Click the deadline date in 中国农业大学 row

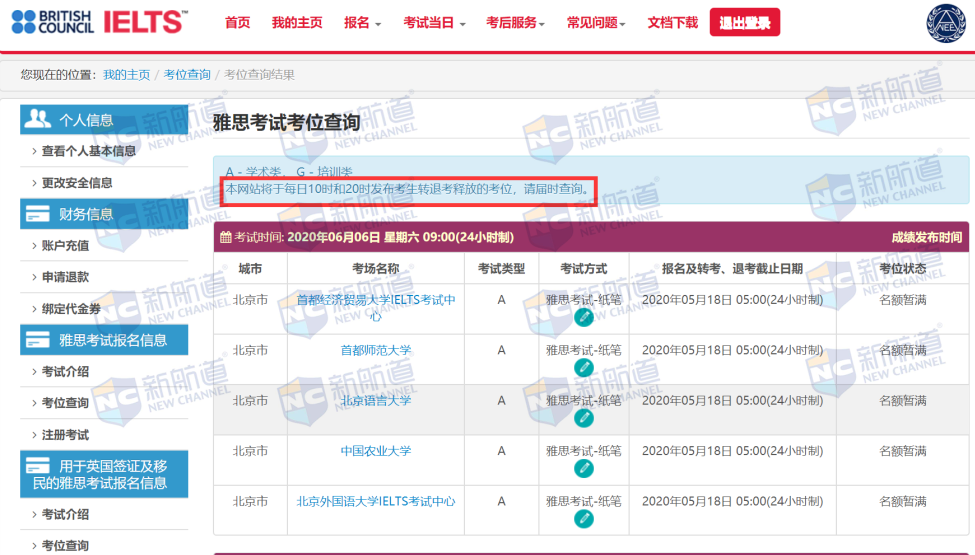[x=732, y=451]
